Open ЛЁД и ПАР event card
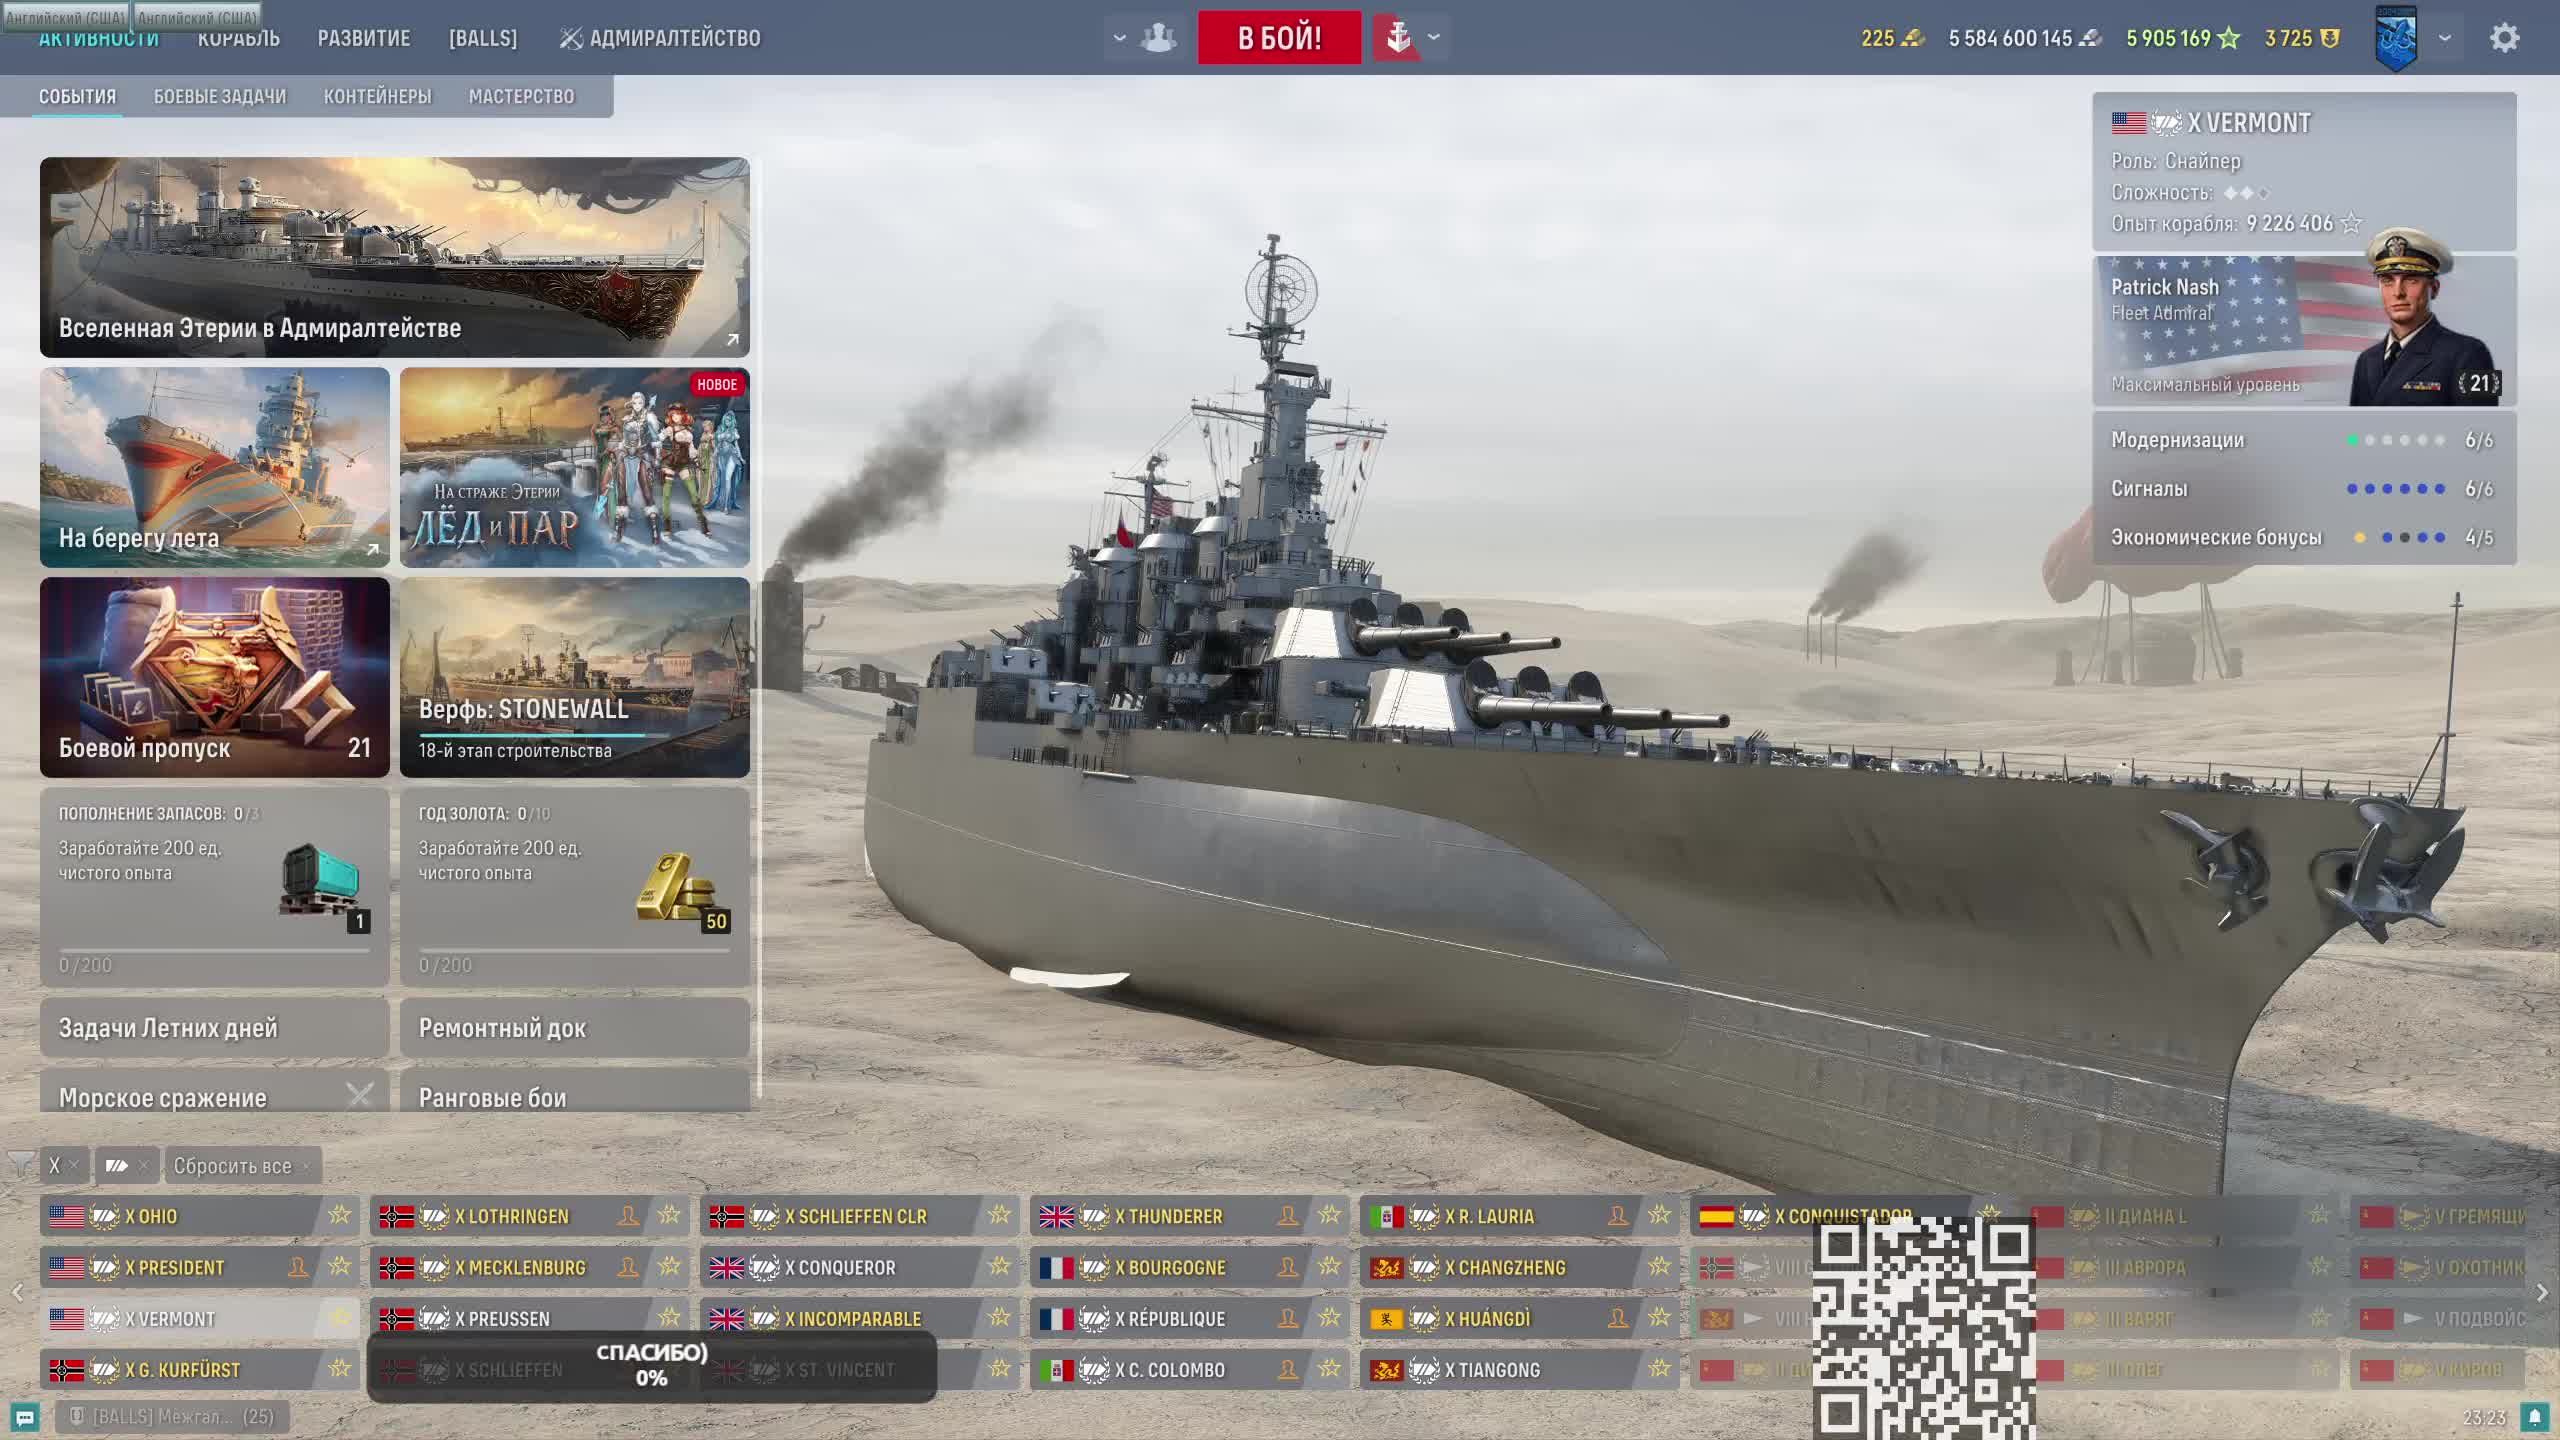The image size is (2560, 1440). (x=575, y=467)
